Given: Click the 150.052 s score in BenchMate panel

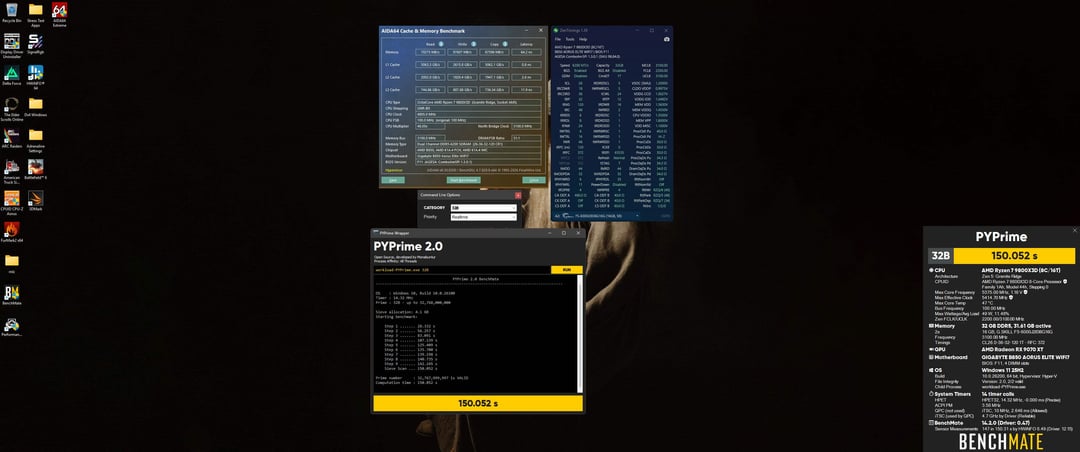Looking at the screenshot, I should pyautogui.click(x=1014, y=256).
